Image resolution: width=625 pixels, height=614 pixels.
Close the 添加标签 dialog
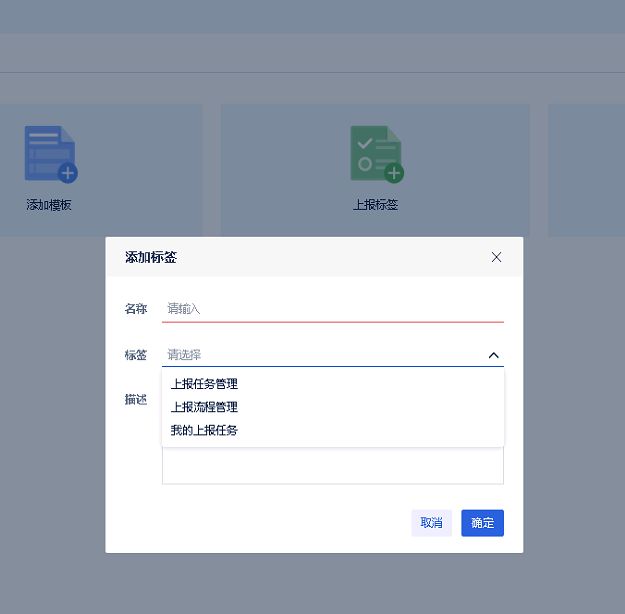click(x=496, y=257)
